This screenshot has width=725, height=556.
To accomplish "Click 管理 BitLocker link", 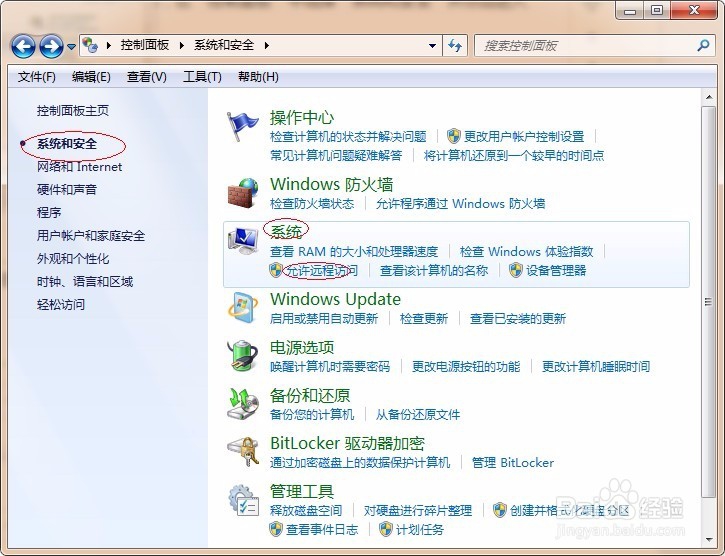I will (x=512, y=463).
